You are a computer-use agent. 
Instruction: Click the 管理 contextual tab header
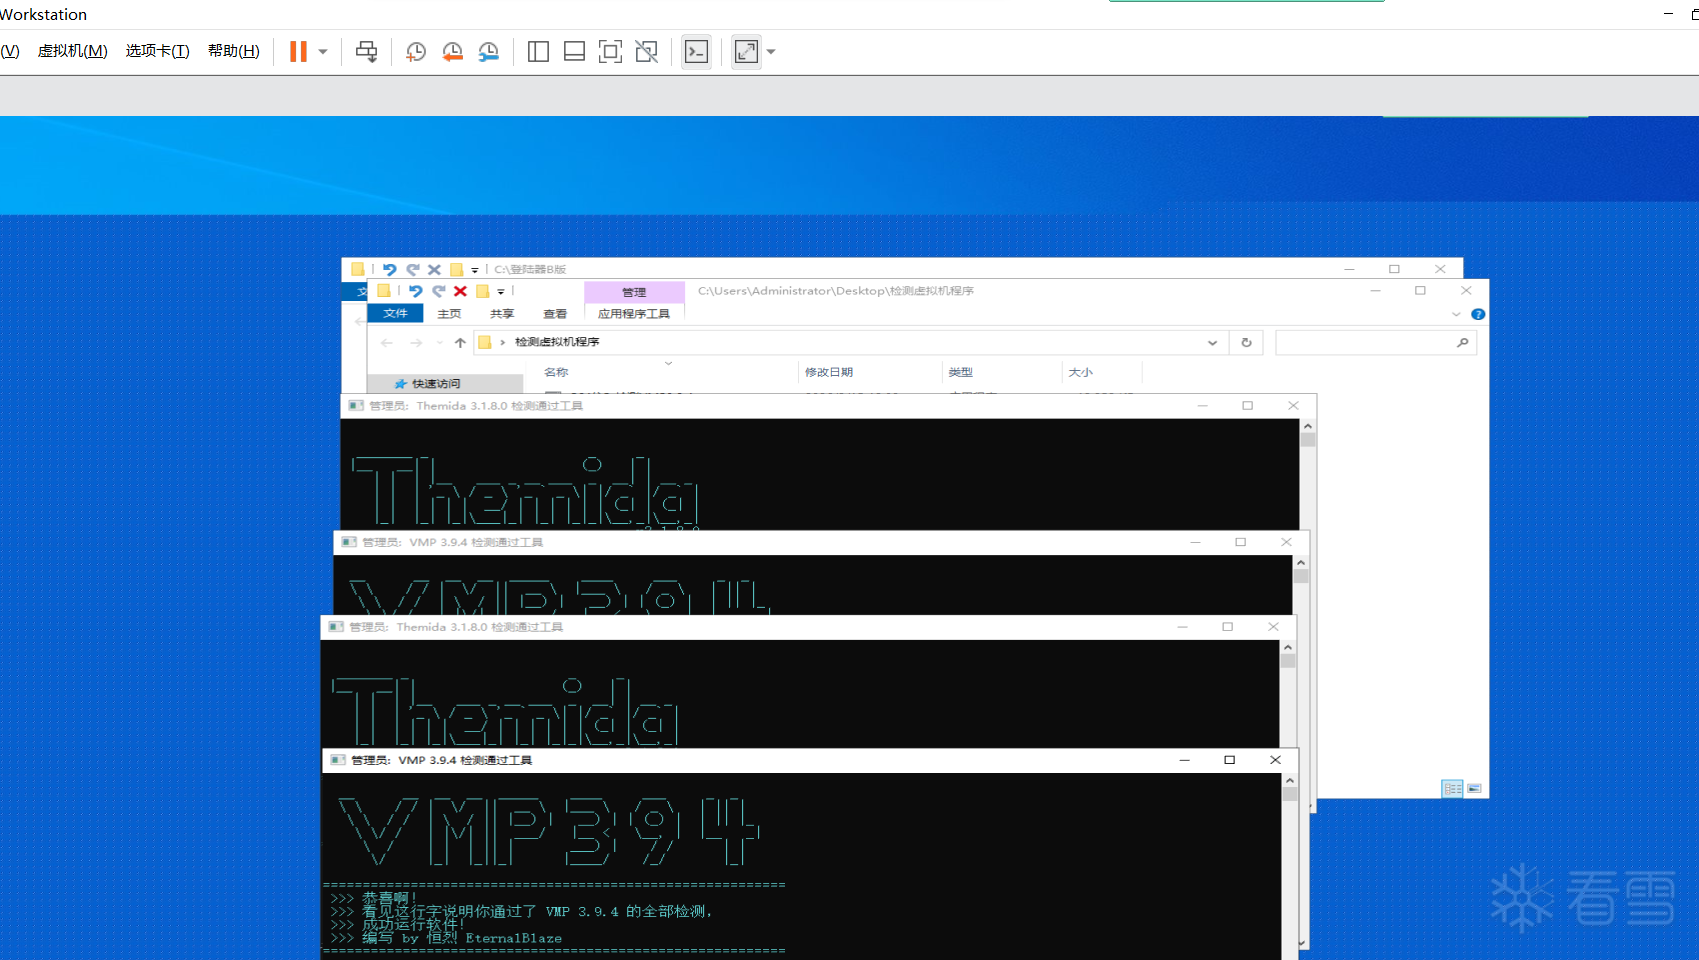point(634,292)
